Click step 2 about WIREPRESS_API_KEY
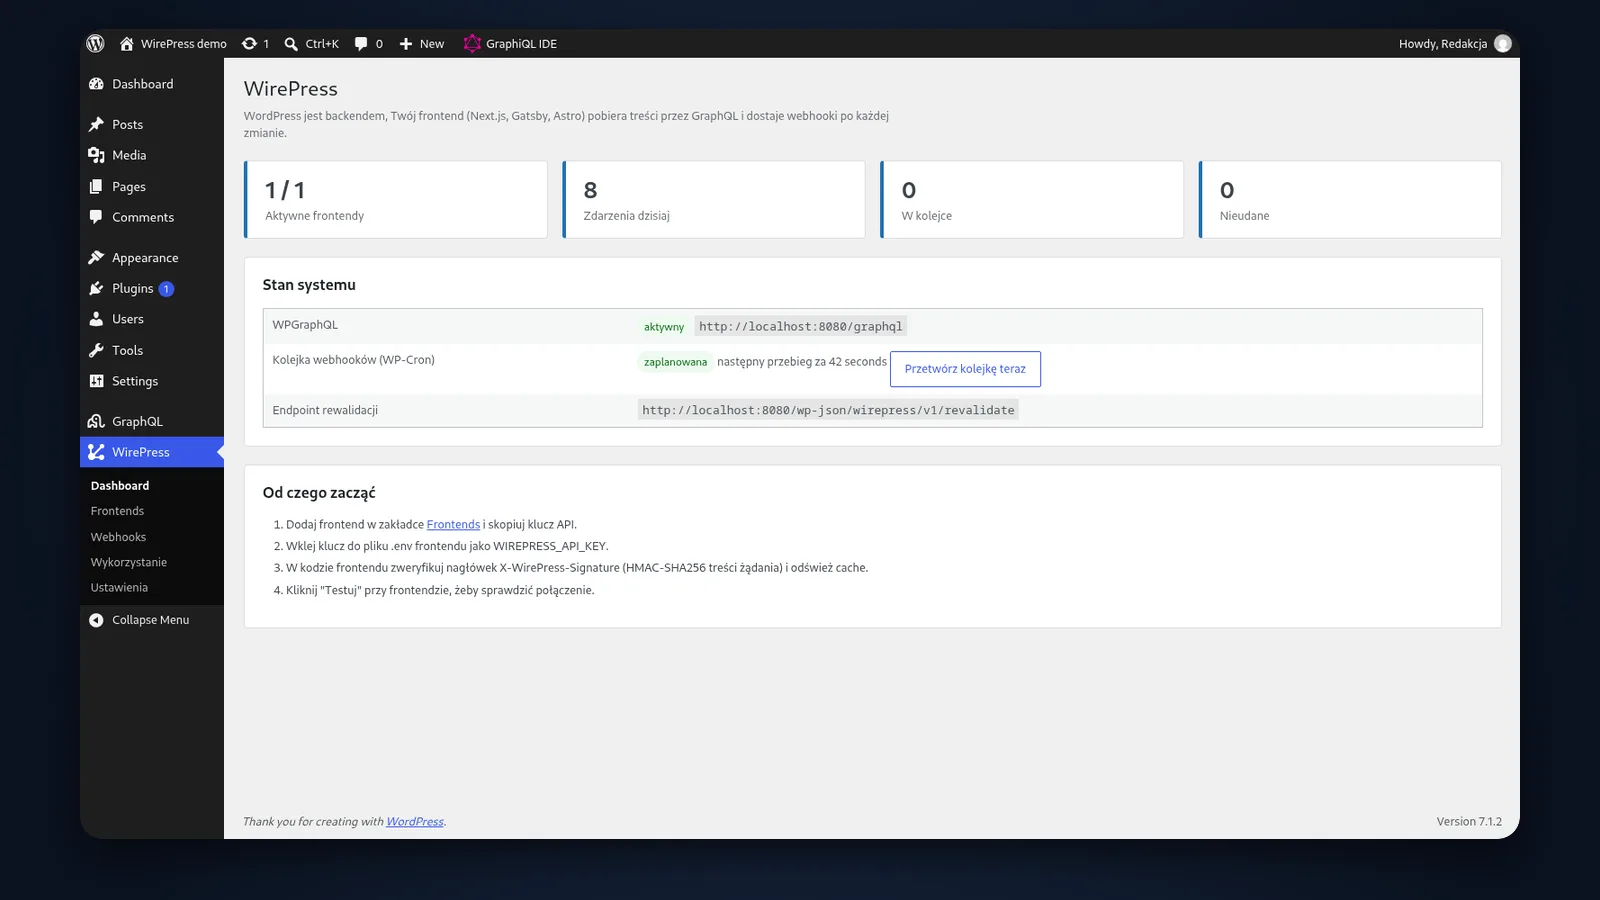Viewport: 1600px width, 900px height. (447, 546)
